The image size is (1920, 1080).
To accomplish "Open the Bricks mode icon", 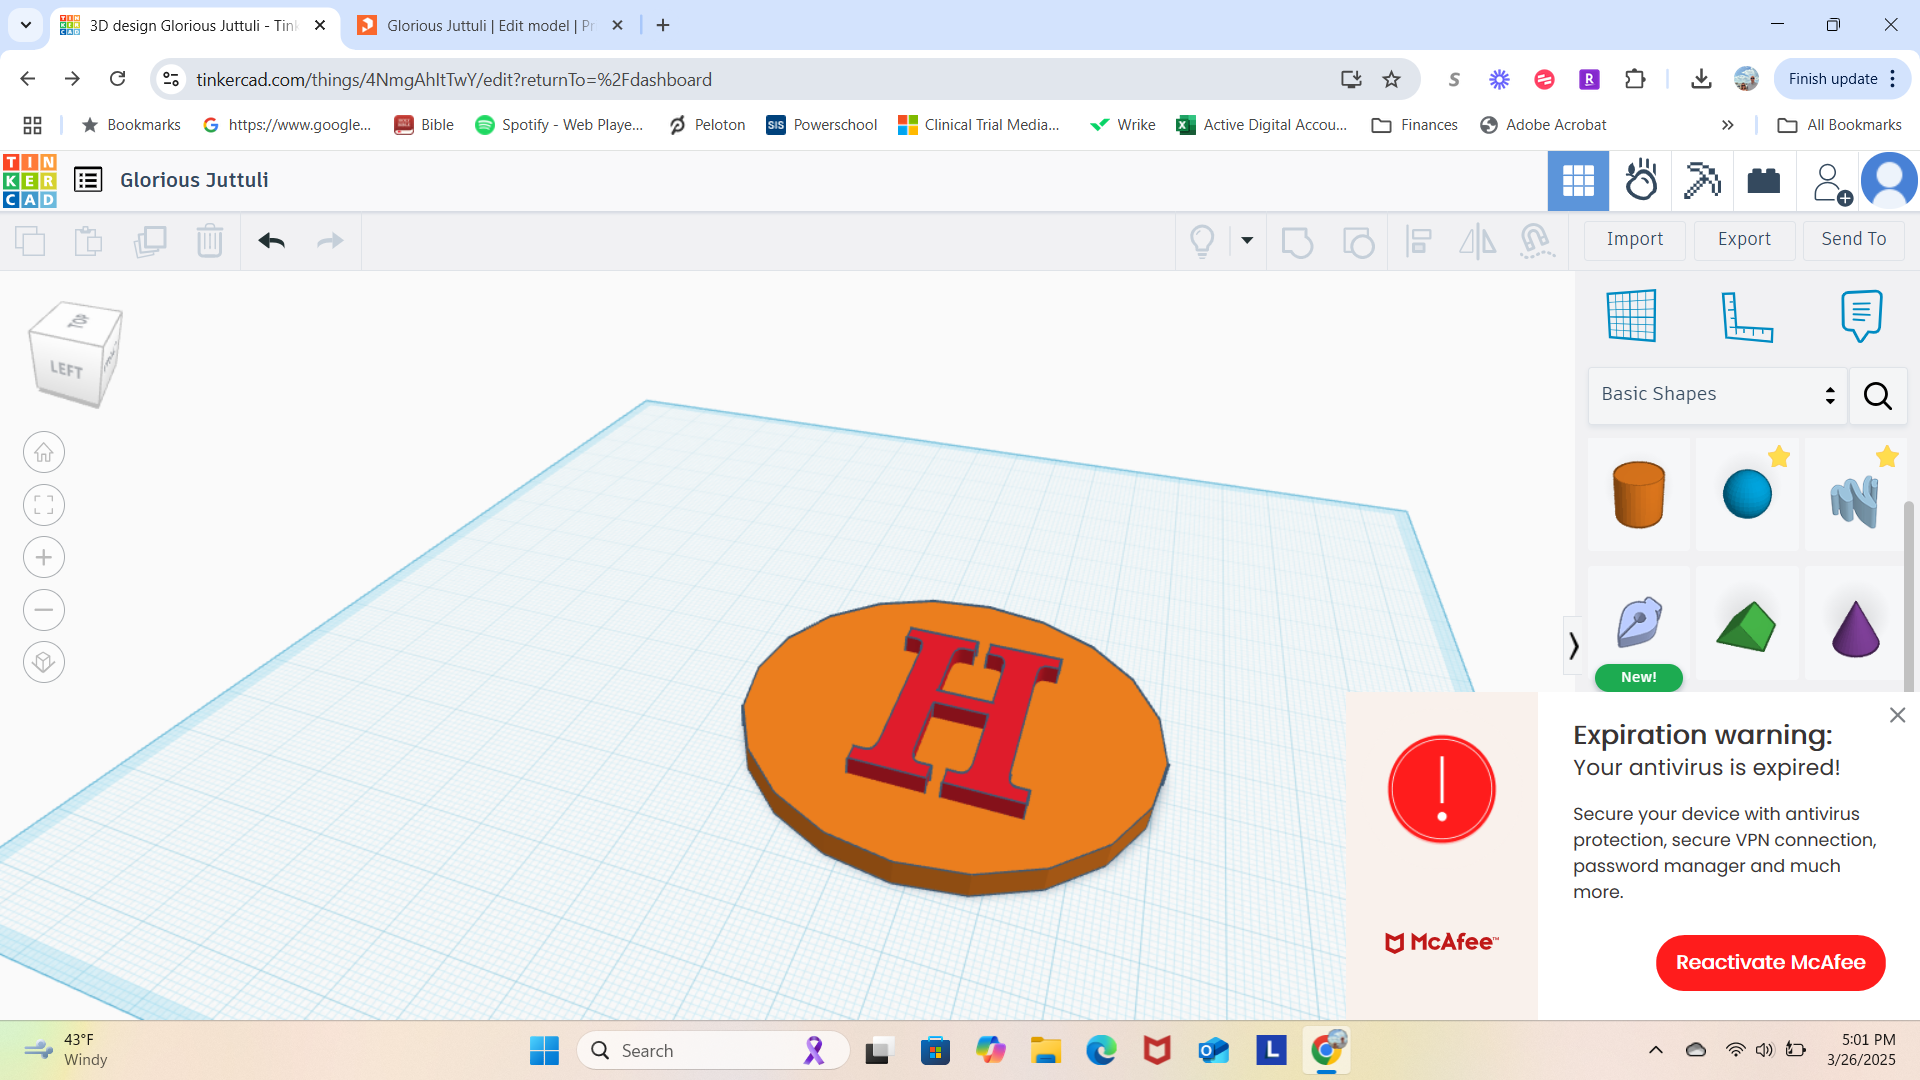I will click(1764, 181).
